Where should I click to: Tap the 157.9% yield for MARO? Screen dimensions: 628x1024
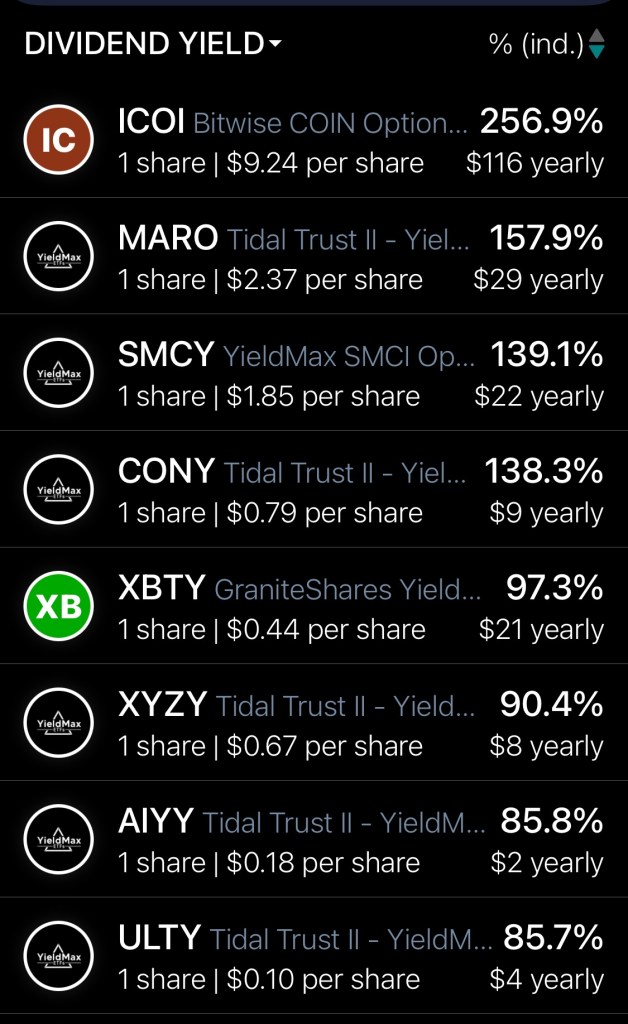click(546, 239)
